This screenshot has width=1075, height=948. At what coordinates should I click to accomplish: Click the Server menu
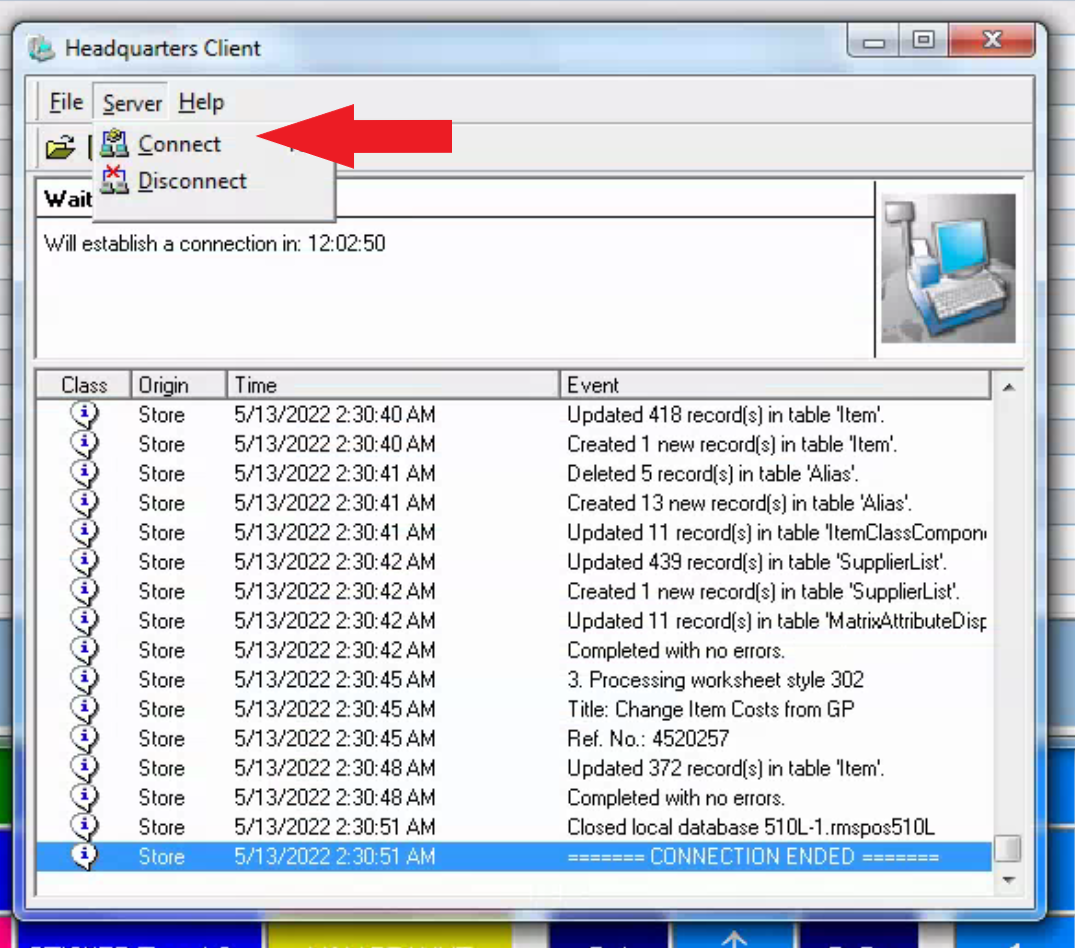point(132,103)
